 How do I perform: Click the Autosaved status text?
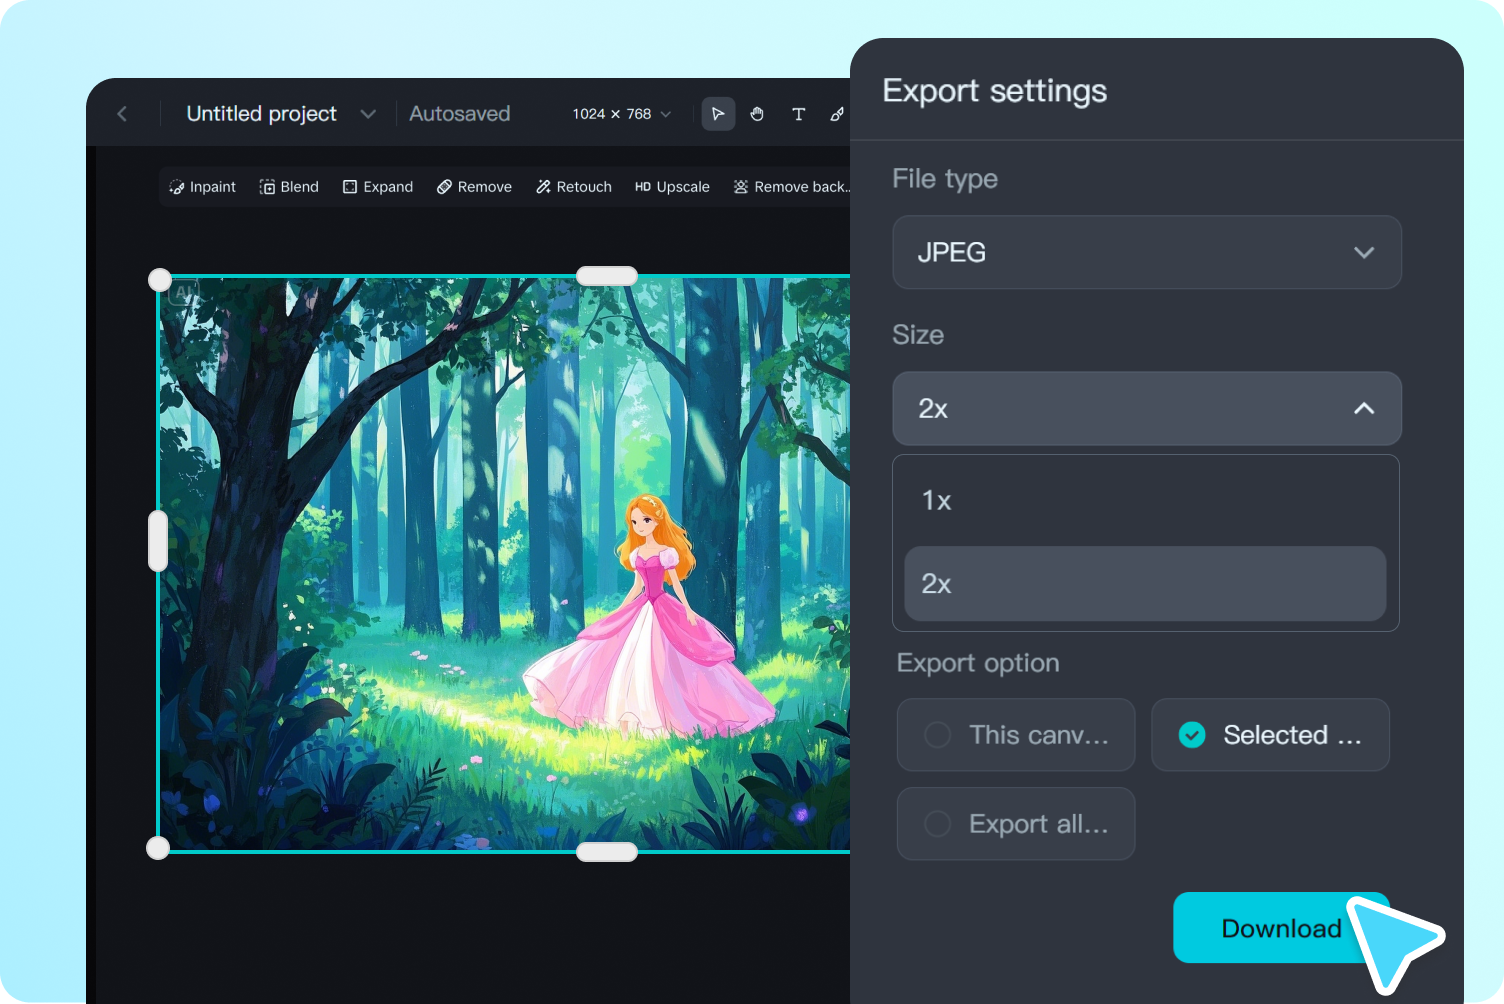pos(460,114)
